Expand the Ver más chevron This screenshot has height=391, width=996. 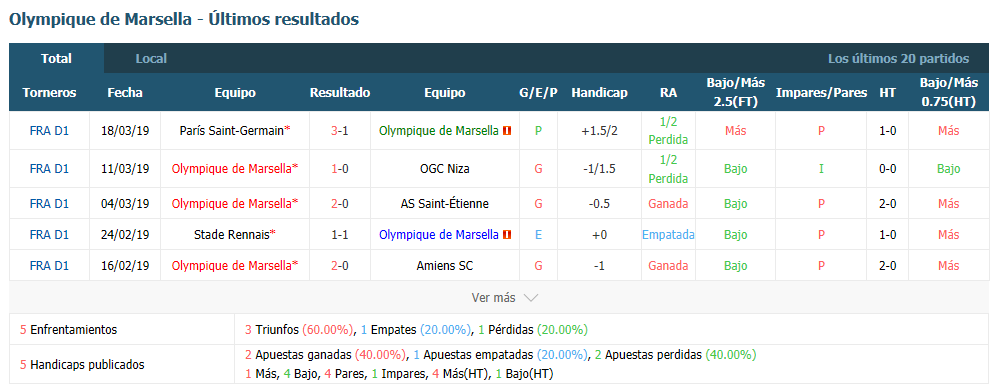click(x=532, y=298)
